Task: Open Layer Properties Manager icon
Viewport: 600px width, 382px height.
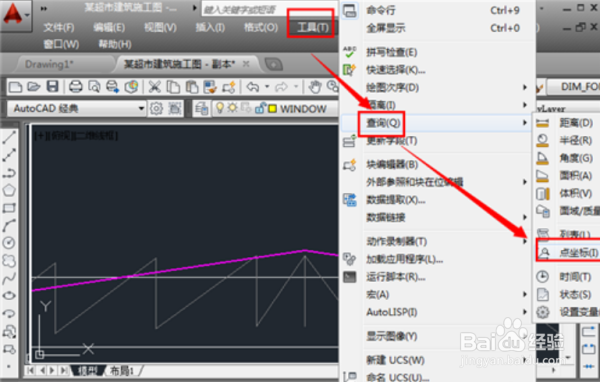Action: tap(201, 109)
